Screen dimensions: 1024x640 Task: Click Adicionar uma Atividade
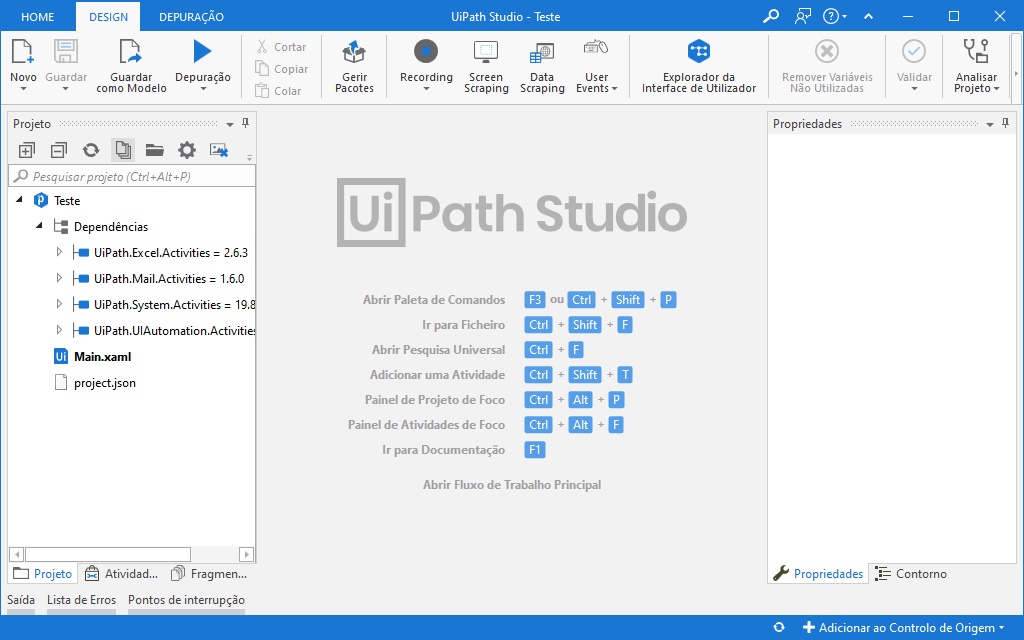[x=438, y=375]
